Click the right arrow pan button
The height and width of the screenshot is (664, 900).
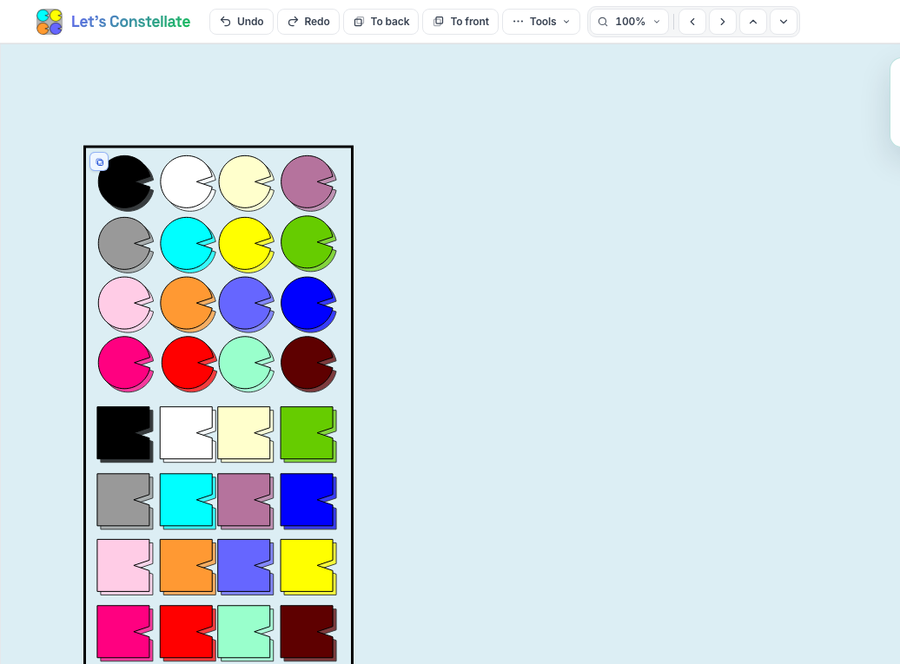tap(723, 22)
